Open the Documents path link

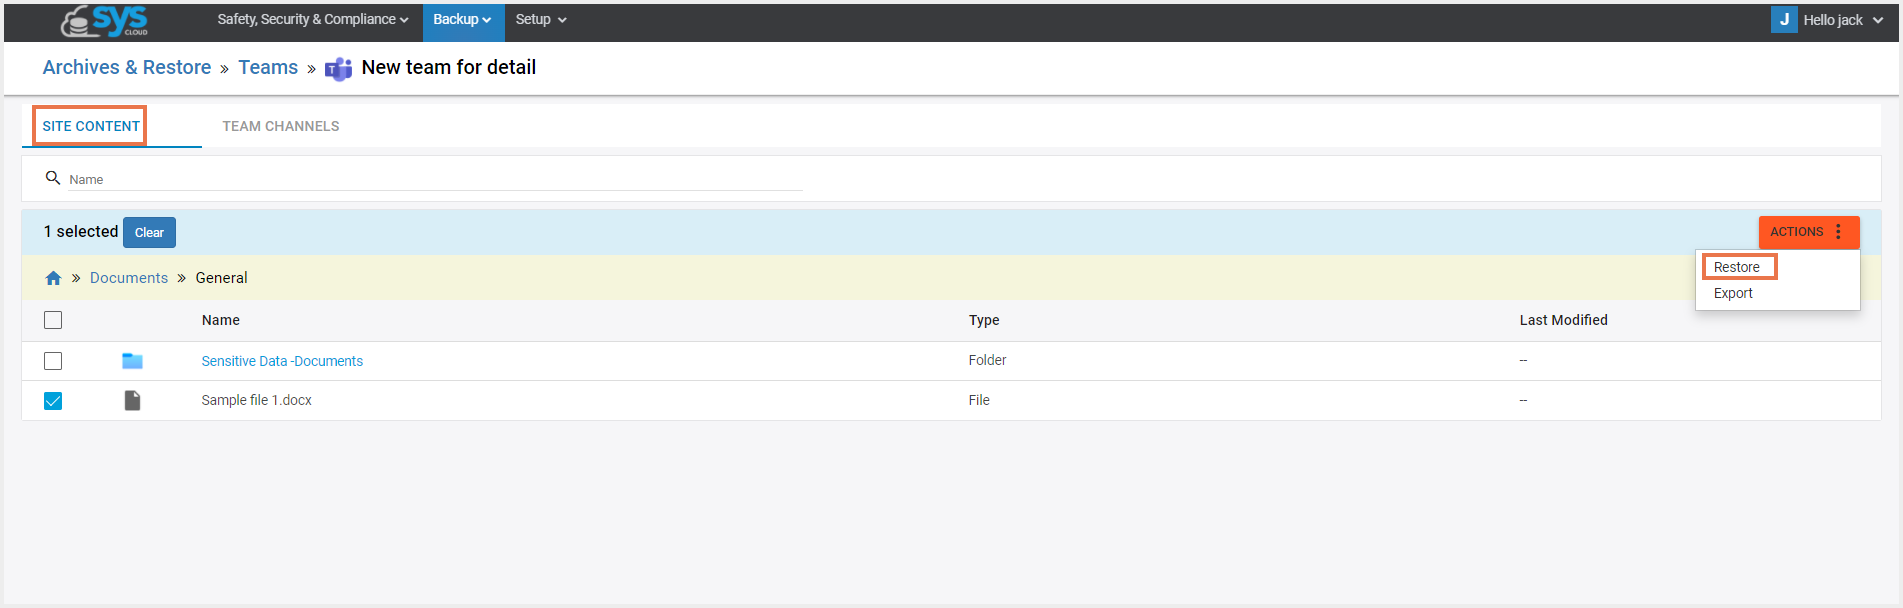129,278
